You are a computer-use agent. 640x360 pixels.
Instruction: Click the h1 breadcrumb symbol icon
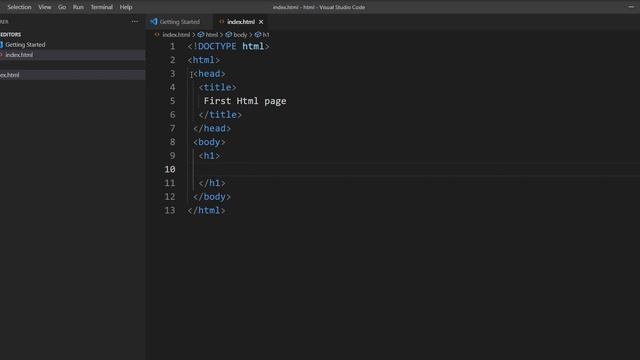point(258,35)
